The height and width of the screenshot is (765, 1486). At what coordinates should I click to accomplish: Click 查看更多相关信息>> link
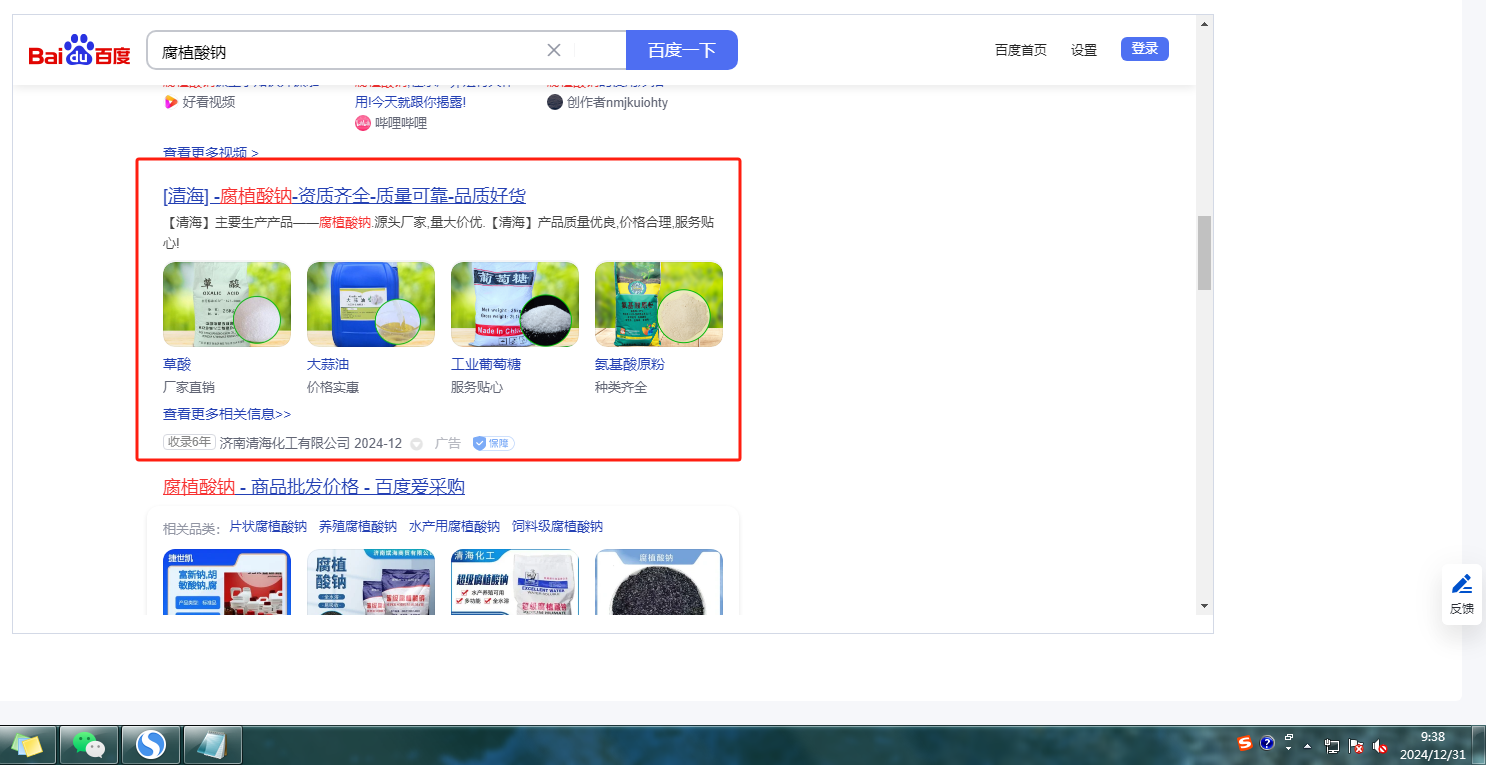227,414
